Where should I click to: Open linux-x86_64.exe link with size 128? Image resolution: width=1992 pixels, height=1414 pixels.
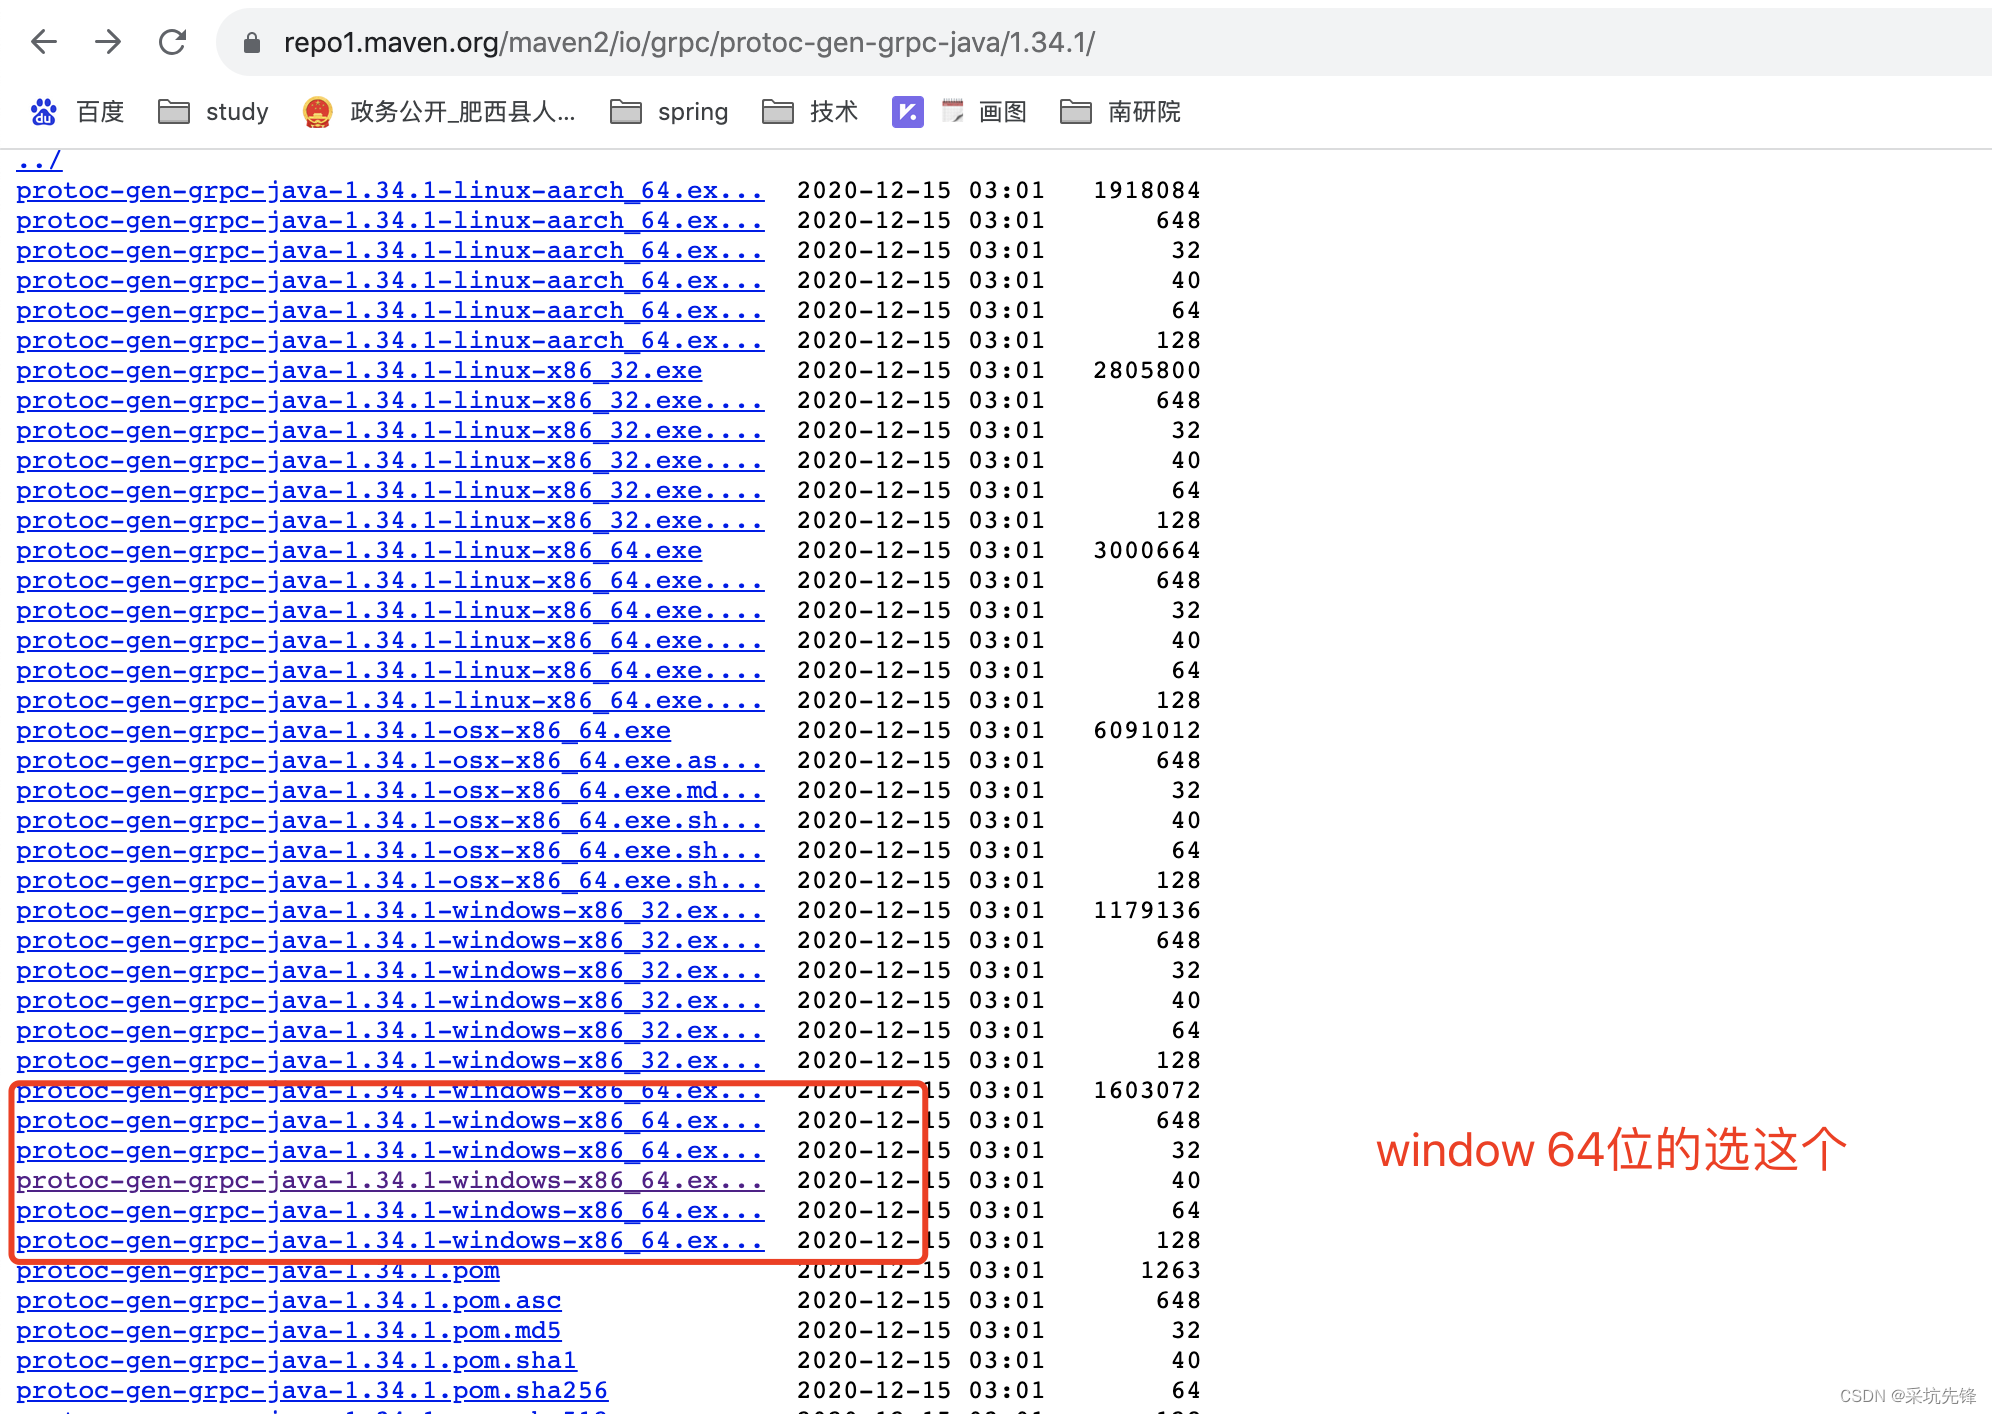coord(390,700)
